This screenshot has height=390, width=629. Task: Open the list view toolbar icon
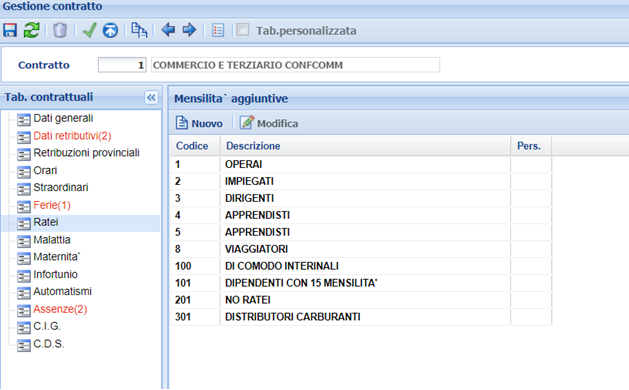click(x=218, y=30)
